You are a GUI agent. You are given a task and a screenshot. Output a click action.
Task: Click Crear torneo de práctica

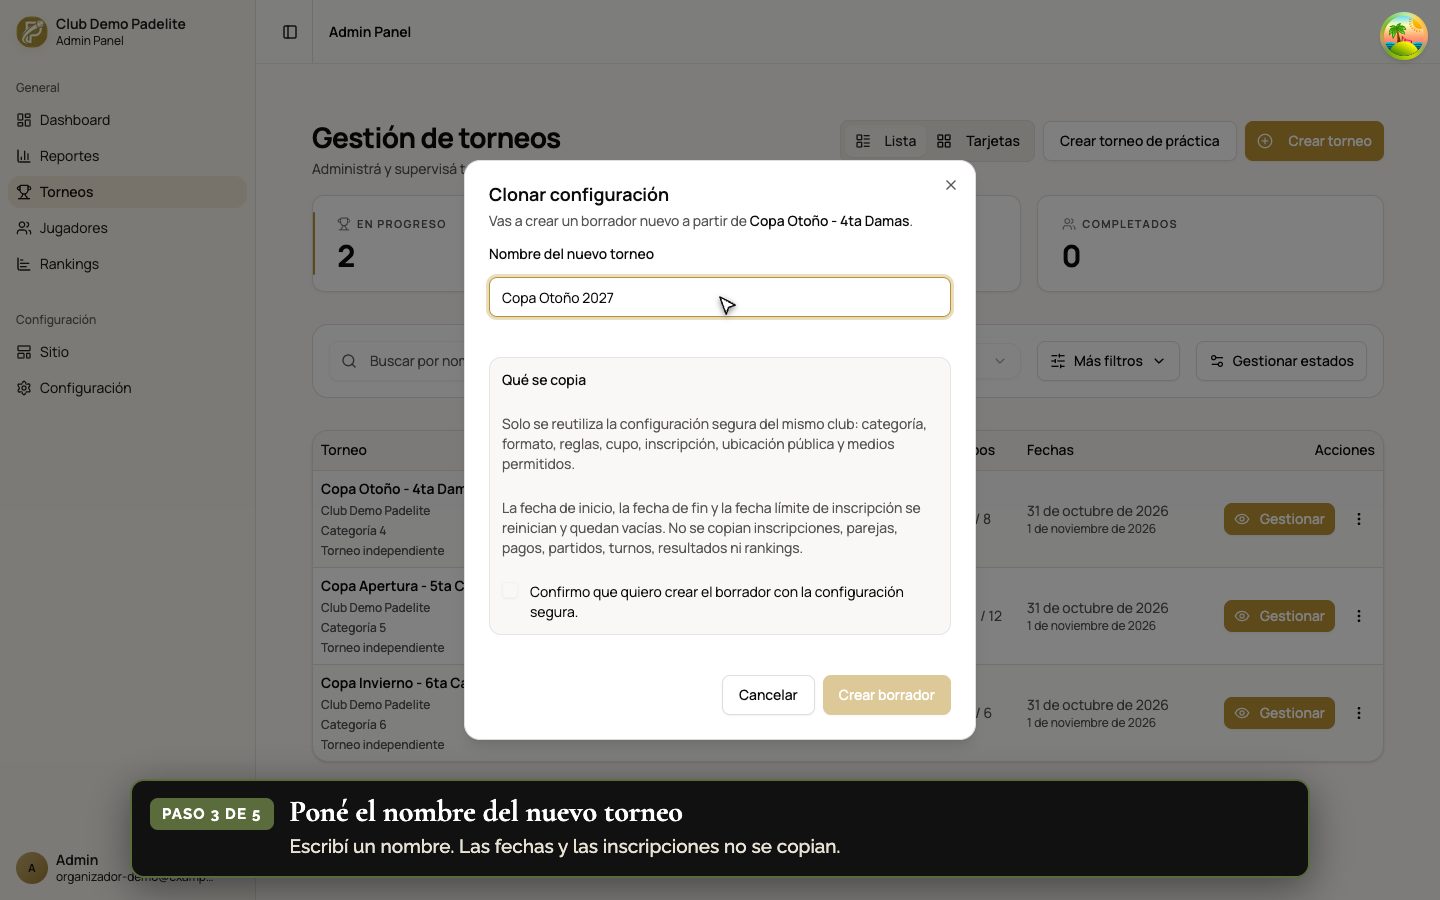tap(1139, 141)
